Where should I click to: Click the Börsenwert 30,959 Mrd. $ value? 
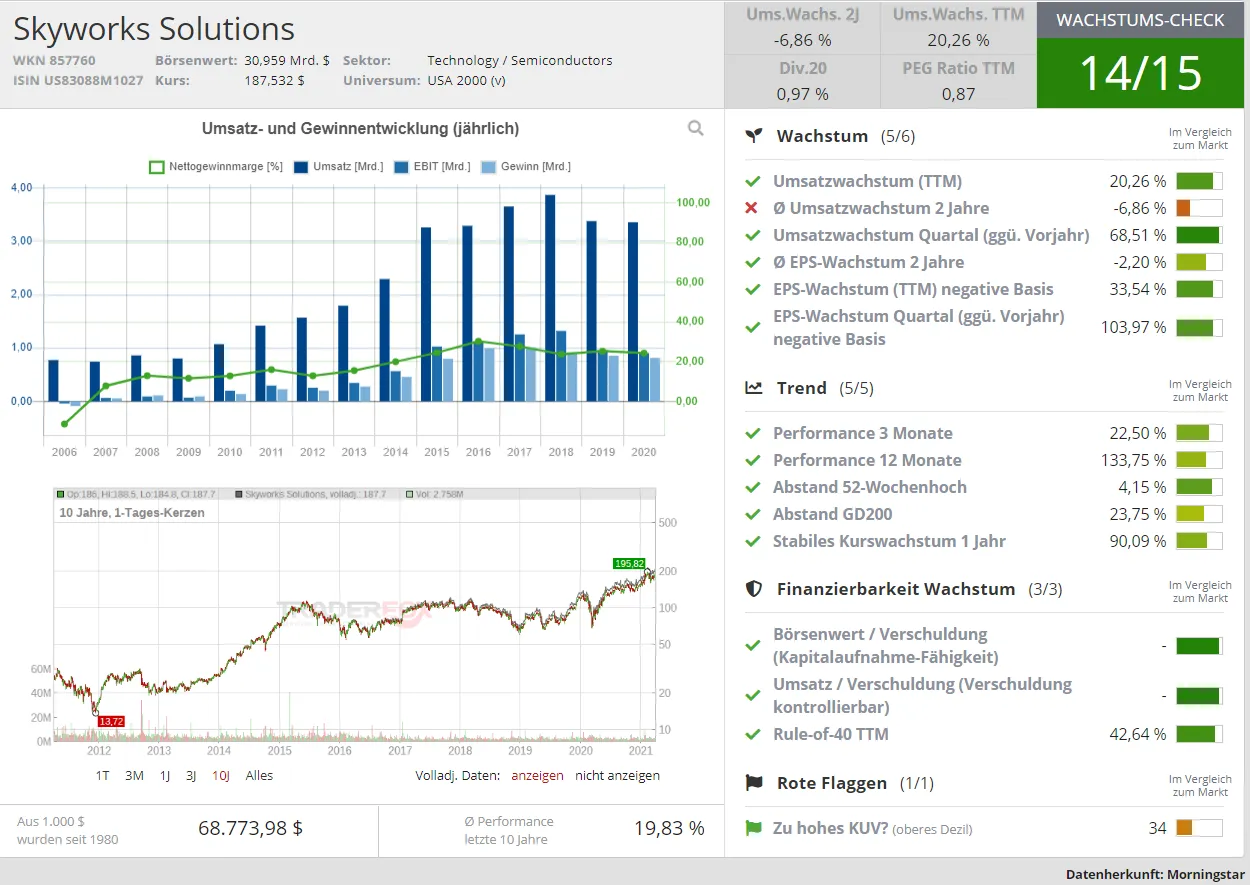pos(287,60)
